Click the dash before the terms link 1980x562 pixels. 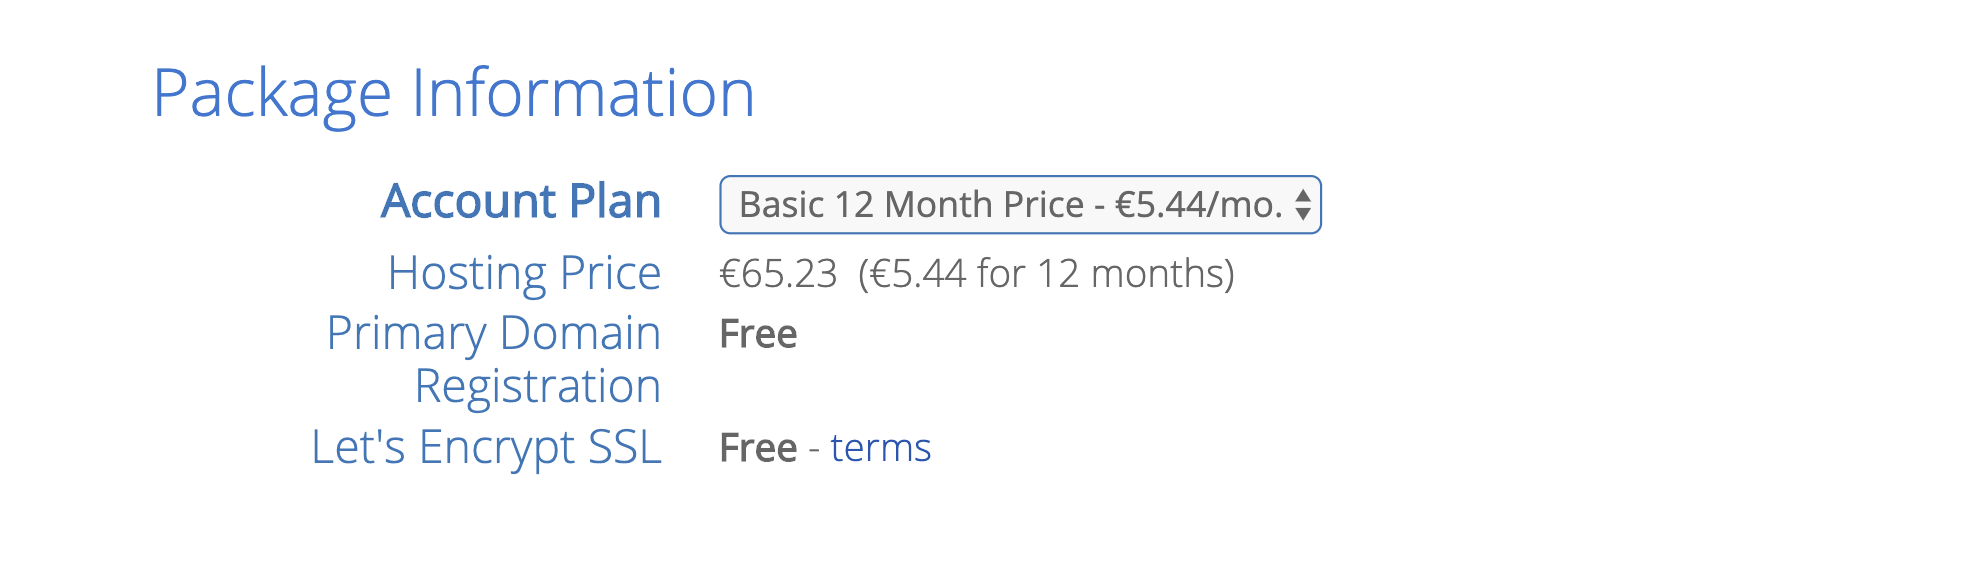pos(814,448)
